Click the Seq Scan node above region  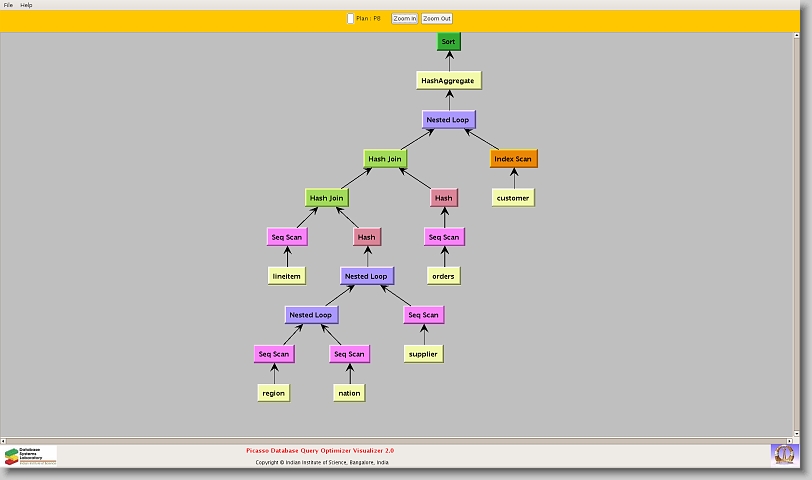(x=273, y=354)
